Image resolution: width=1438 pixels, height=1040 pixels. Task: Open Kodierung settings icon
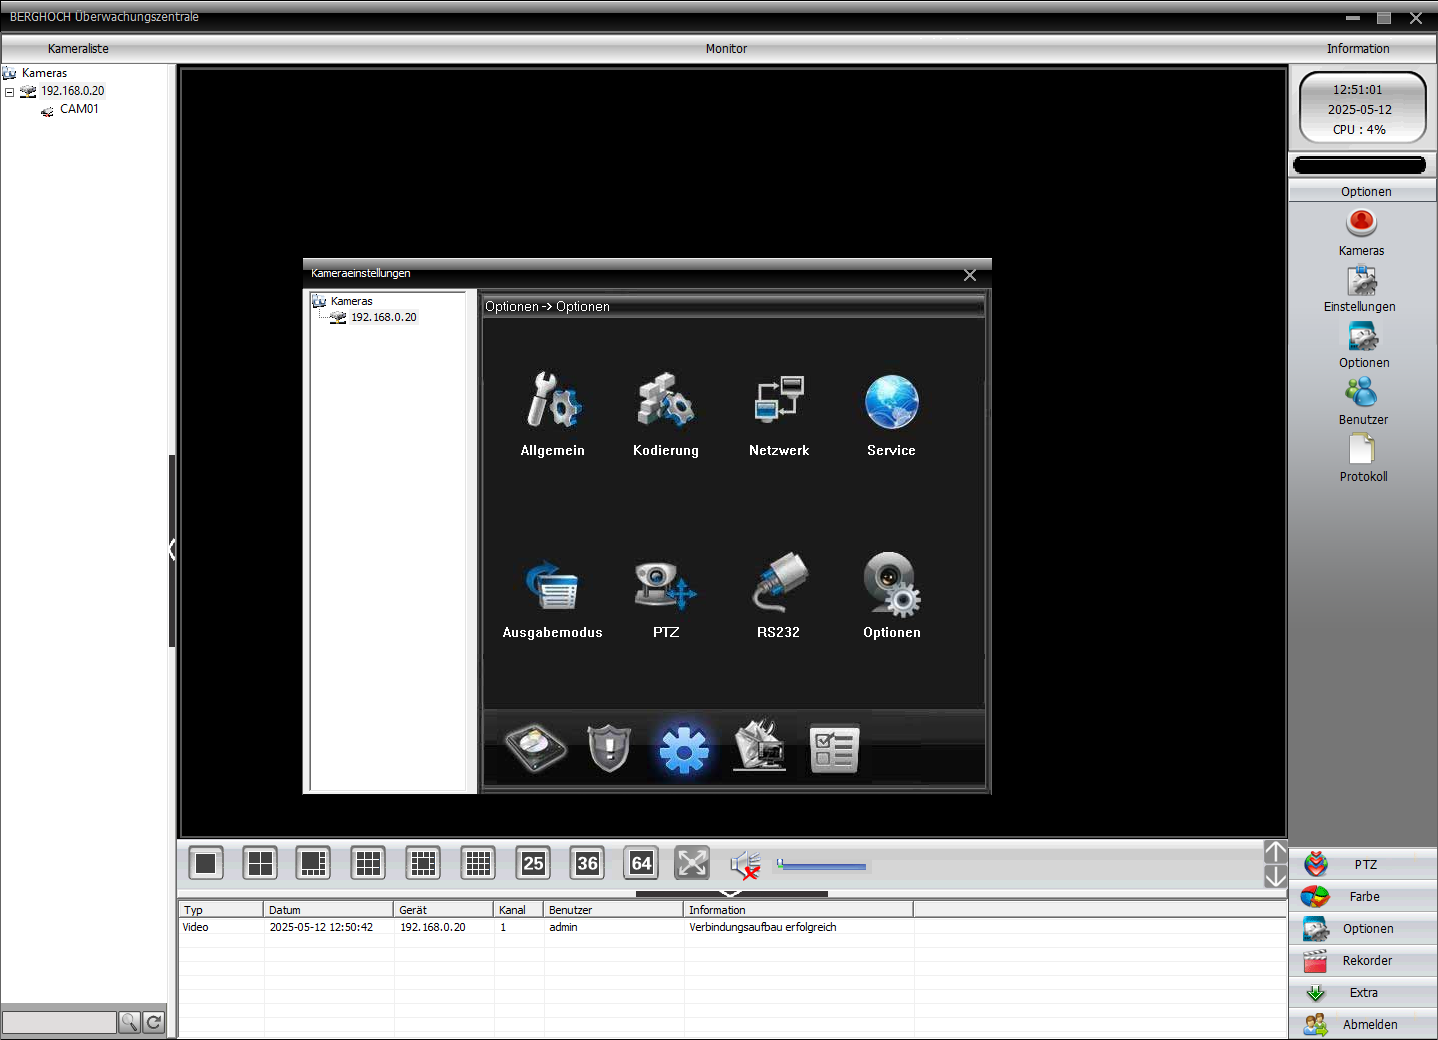[666, 401]
